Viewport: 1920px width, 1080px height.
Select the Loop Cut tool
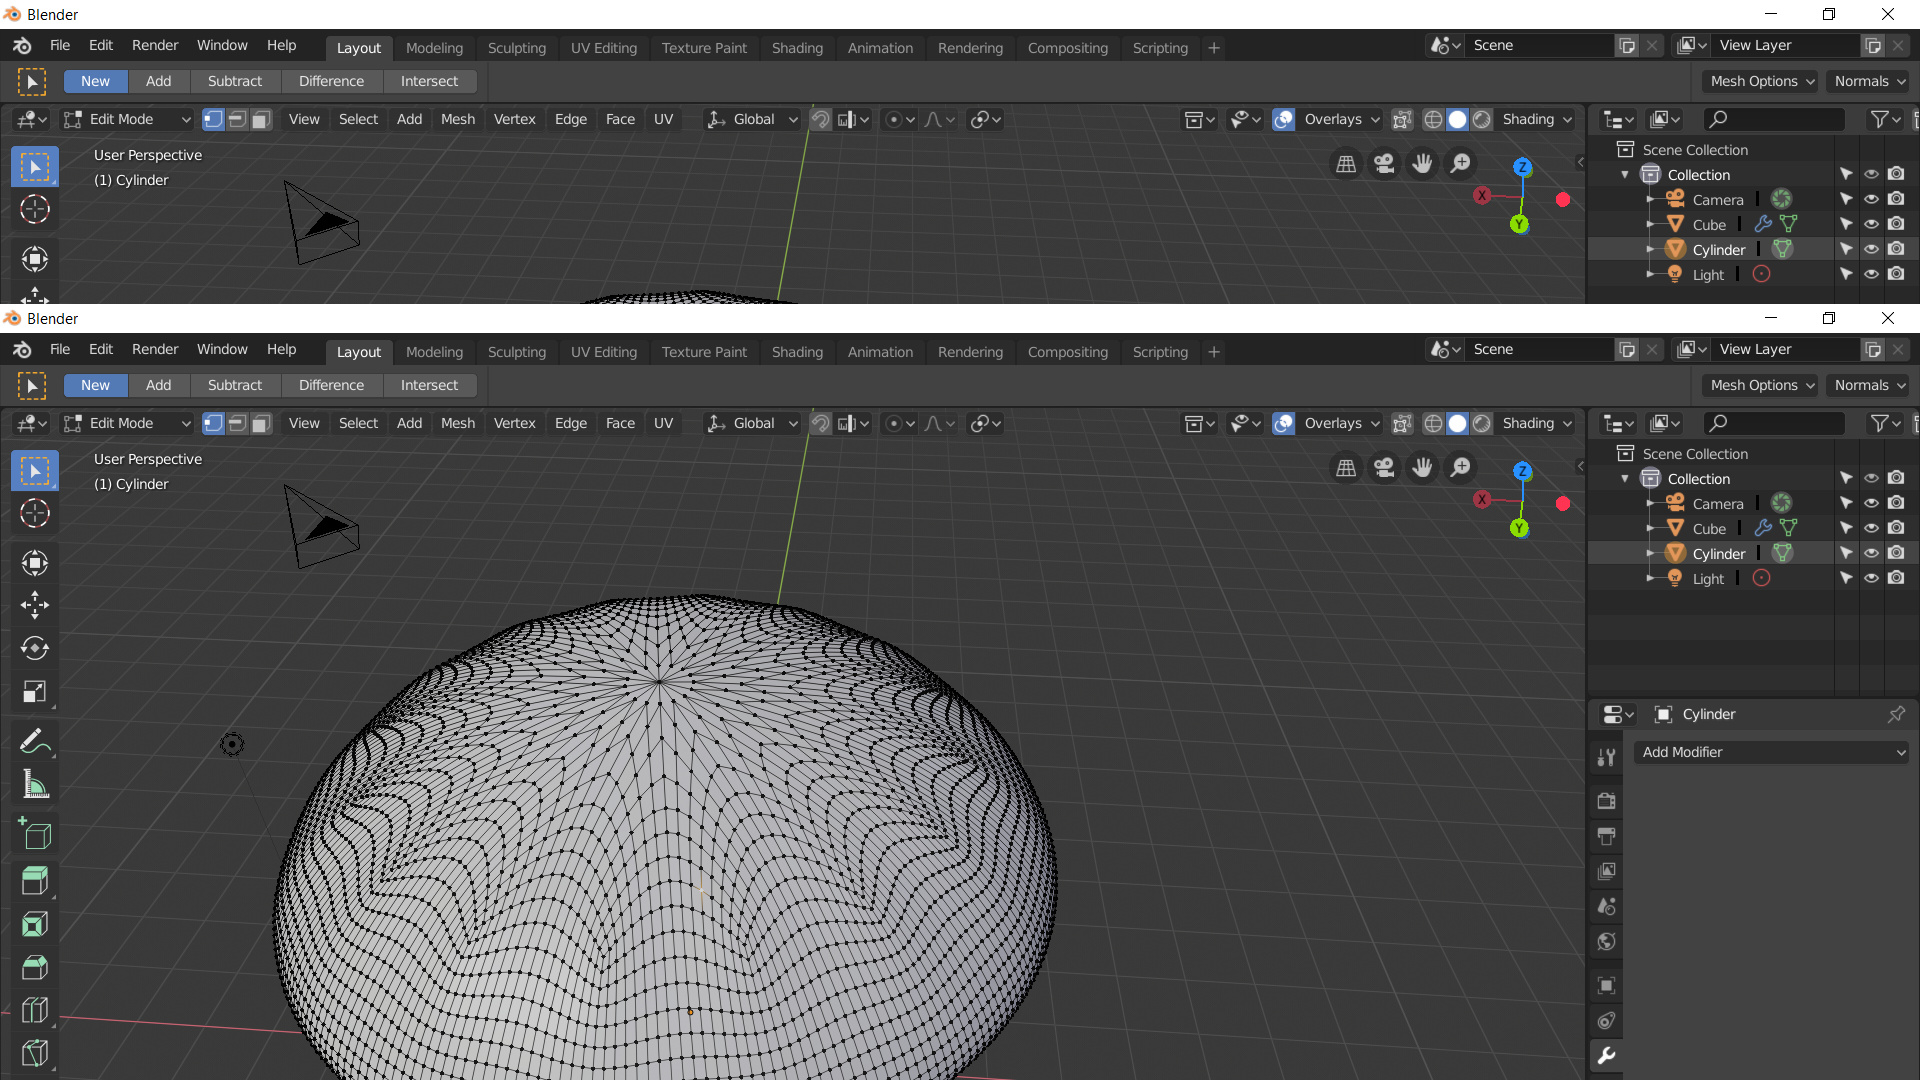(x=34, y=1009)
